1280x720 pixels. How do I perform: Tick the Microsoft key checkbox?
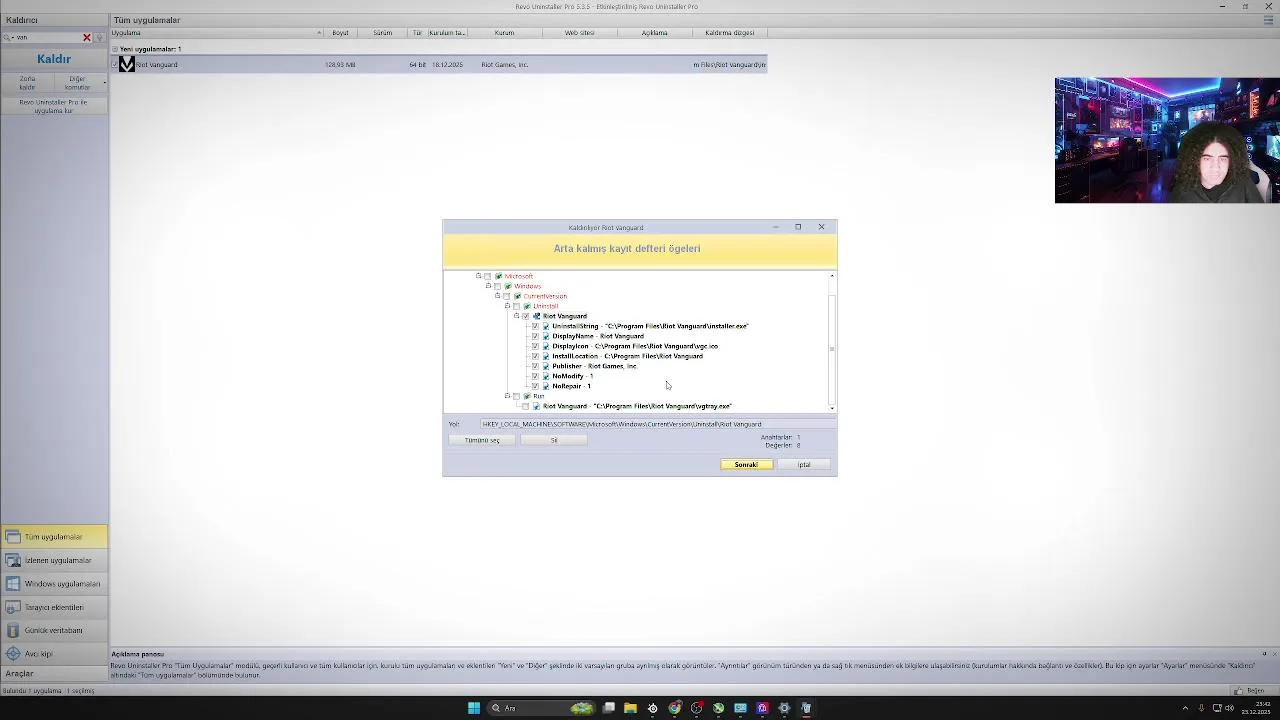point(487,276)
